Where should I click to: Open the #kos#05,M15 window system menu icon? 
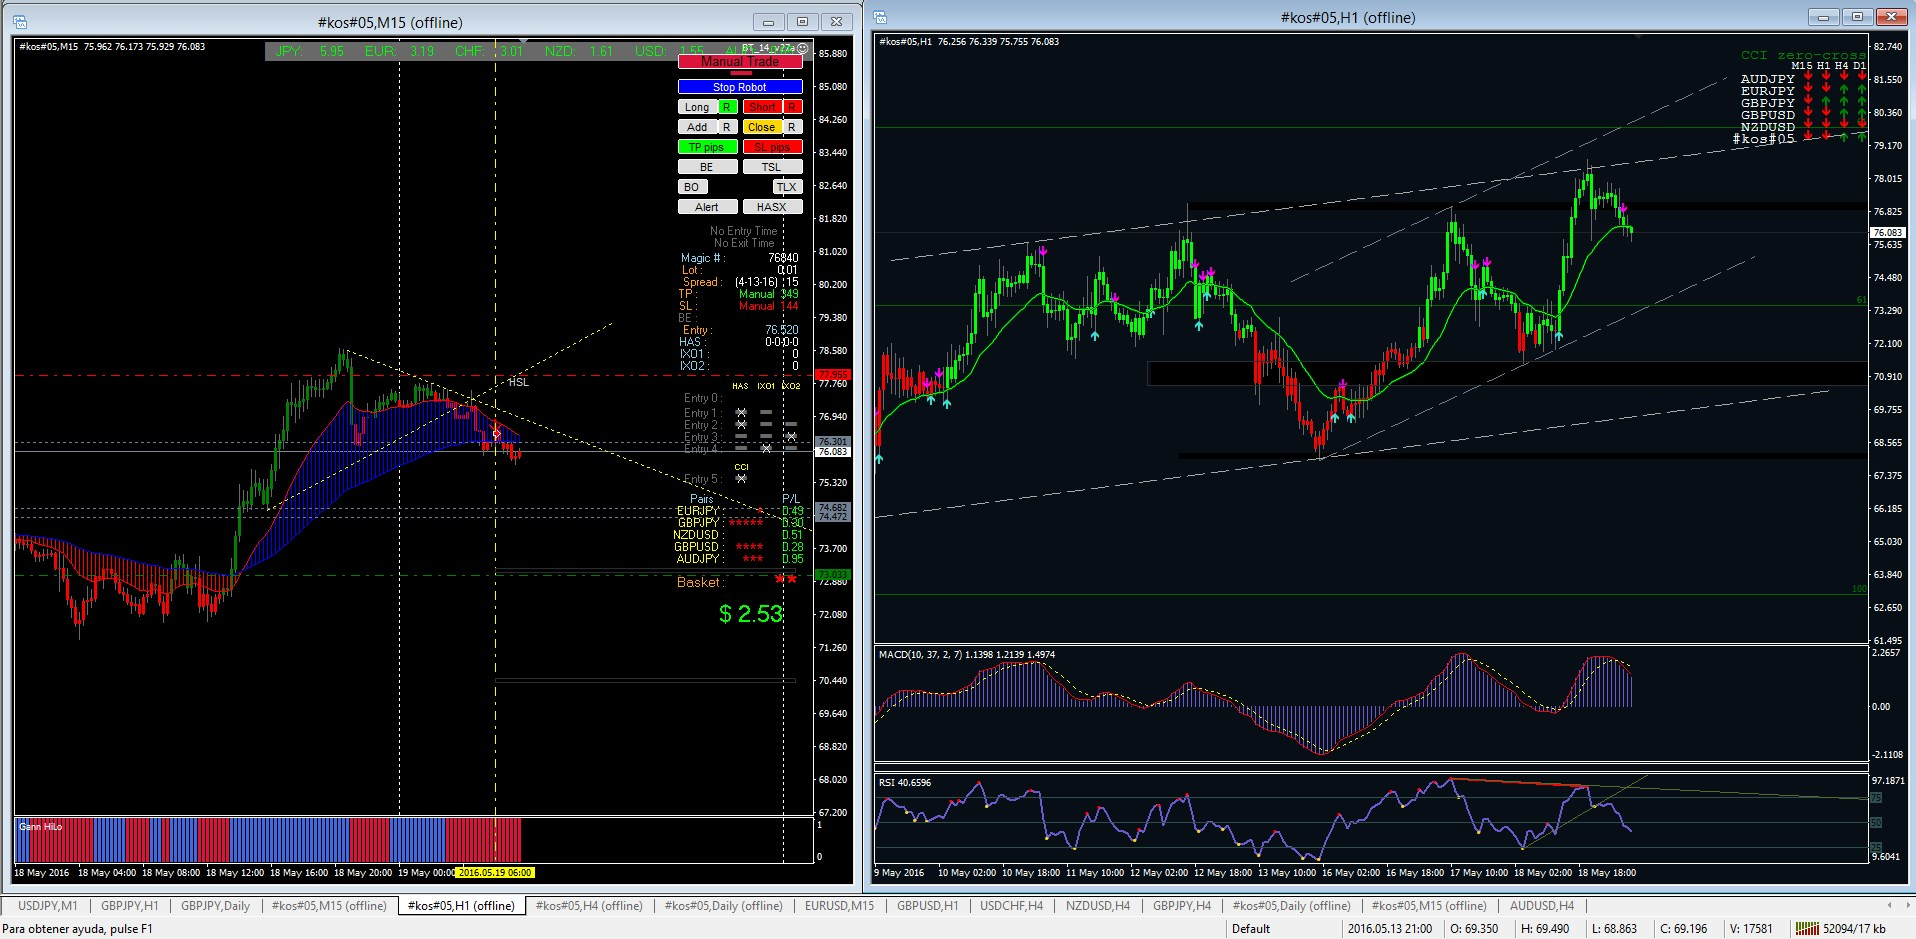tap(22, 22)
